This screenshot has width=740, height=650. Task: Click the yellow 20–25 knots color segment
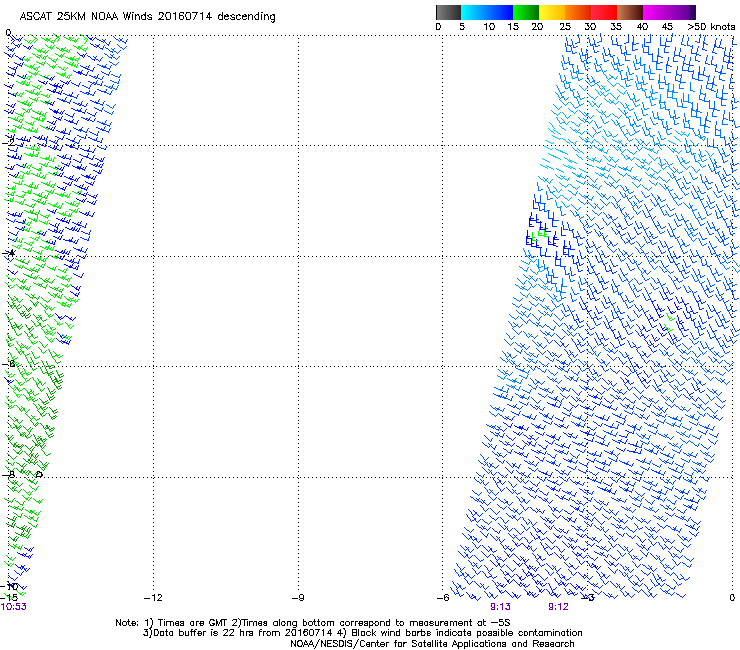(552, 12)
